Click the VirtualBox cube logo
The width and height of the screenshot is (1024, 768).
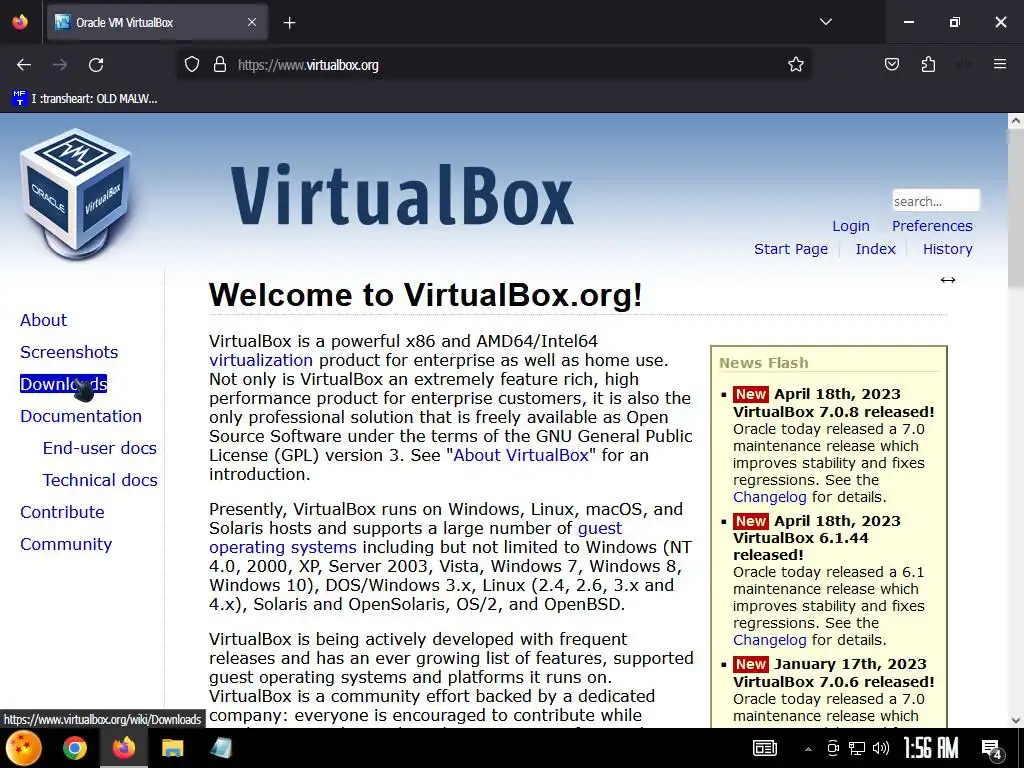pyautogui.click(x=76, y=194)
